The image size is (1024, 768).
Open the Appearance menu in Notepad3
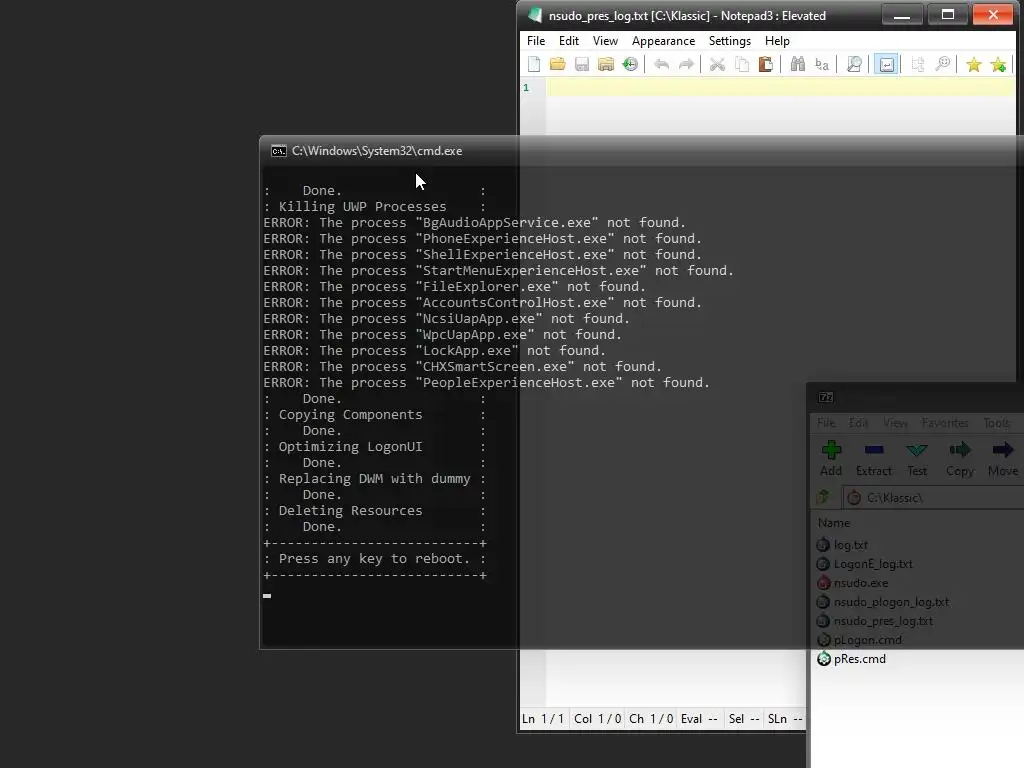coord(664,40)
